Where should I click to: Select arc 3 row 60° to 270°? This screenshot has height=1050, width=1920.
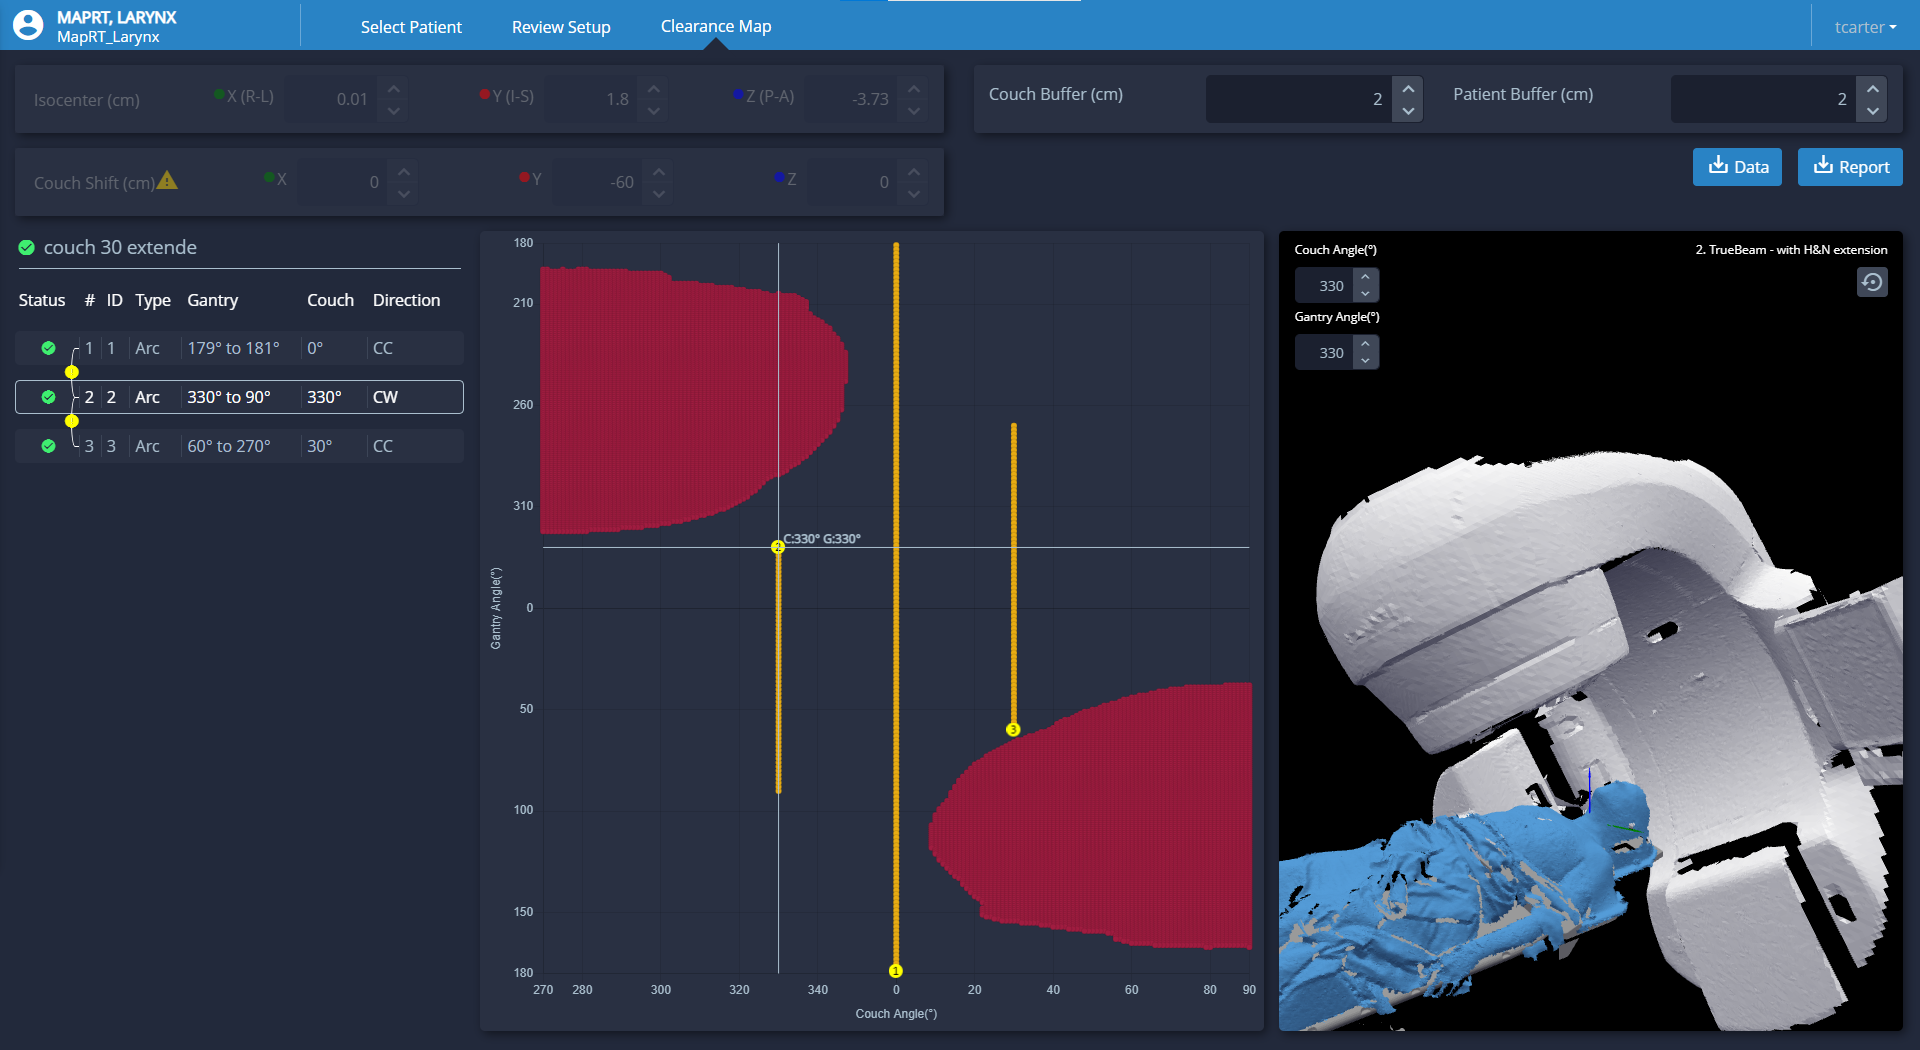239,446
